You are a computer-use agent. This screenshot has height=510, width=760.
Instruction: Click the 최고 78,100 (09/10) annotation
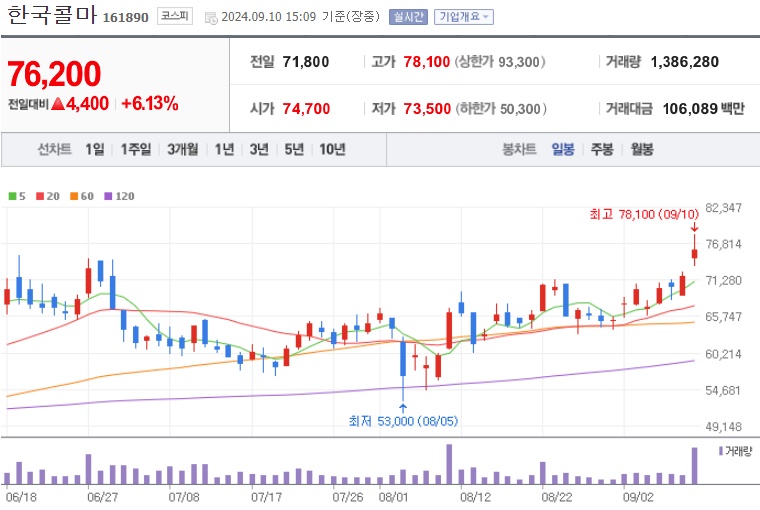point(644,214)
